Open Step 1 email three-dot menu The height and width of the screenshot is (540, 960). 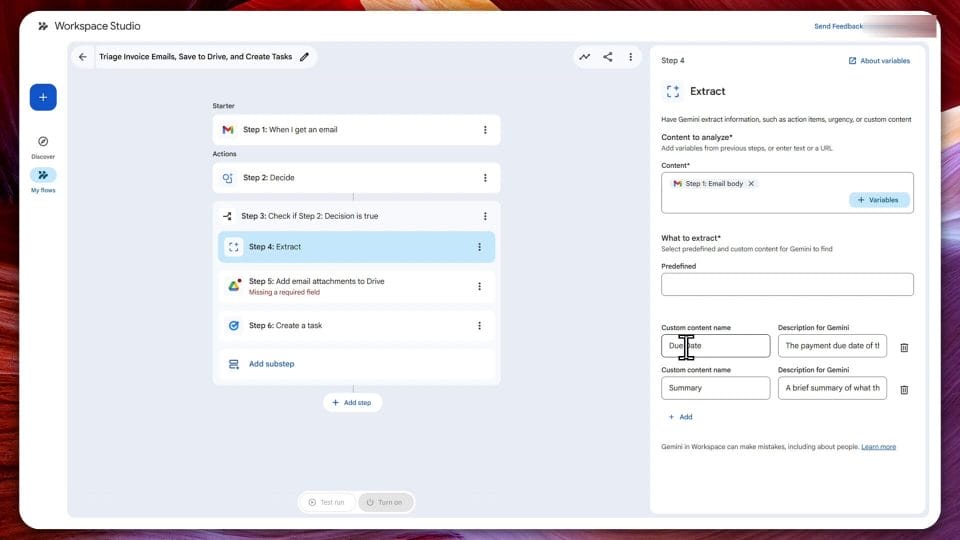(485, 130)
